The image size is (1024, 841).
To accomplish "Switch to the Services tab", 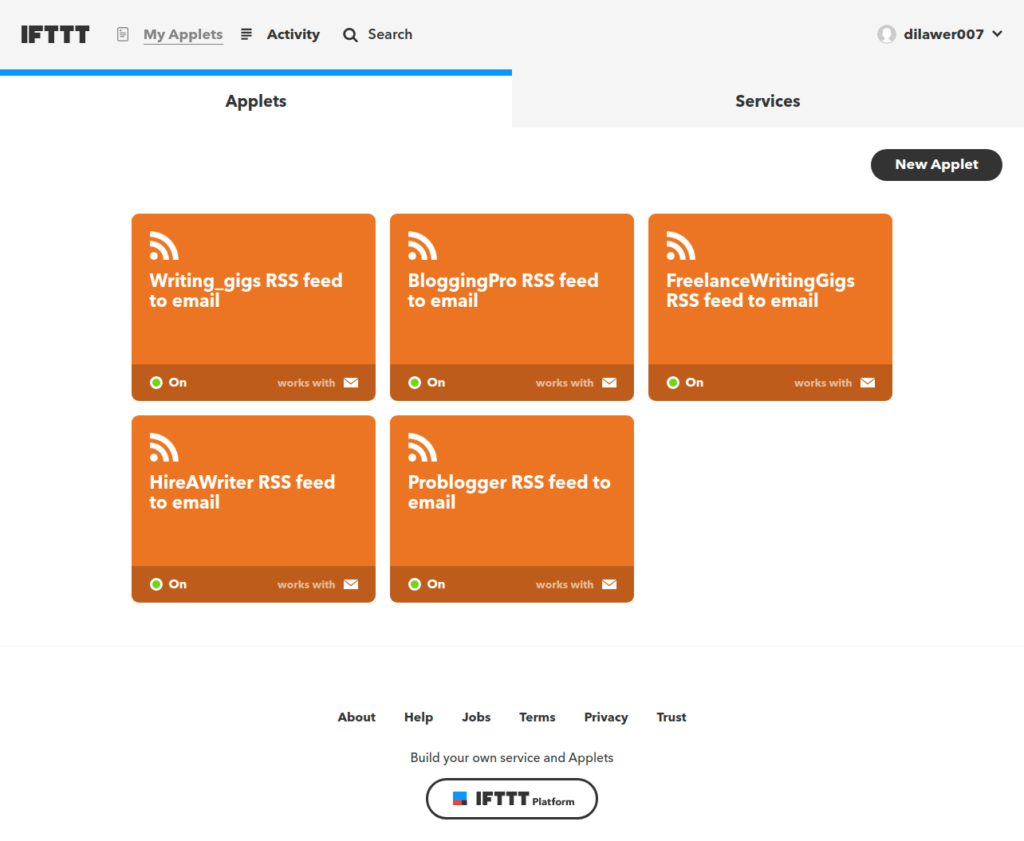I will click(x=767, y=101).
